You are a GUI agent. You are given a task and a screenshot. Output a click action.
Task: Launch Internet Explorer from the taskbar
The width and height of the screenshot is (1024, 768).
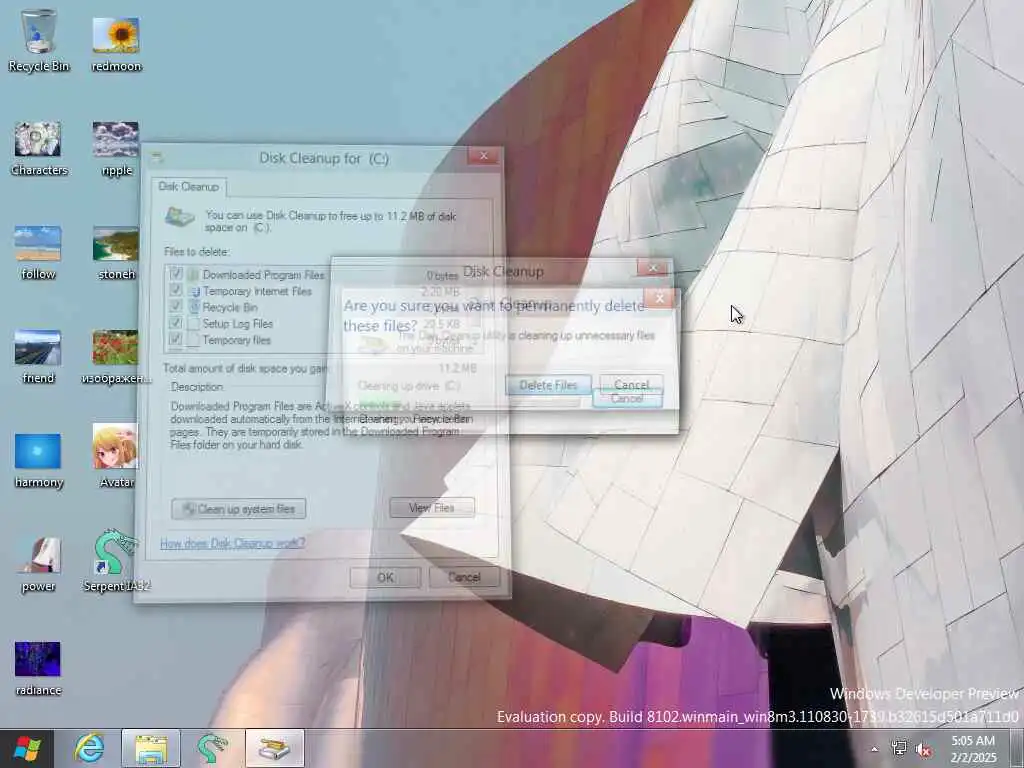[89, 748]
